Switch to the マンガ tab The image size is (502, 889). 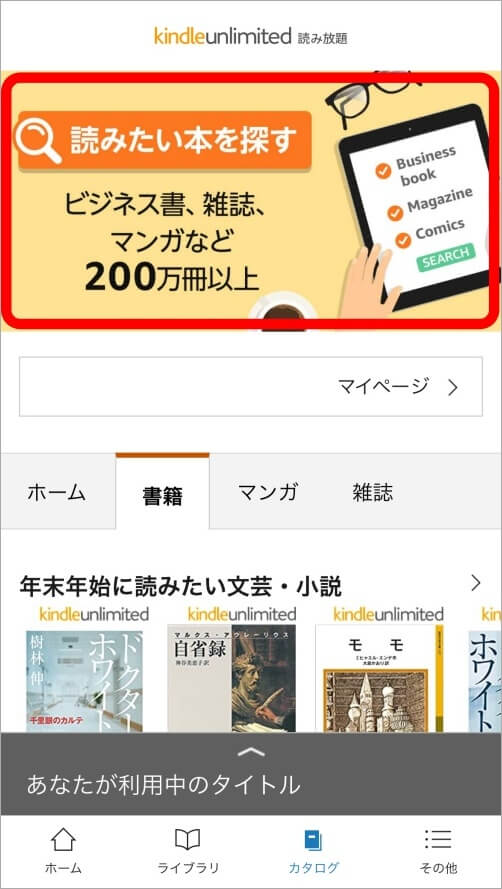pyautogui.click(x=267, y=492)
